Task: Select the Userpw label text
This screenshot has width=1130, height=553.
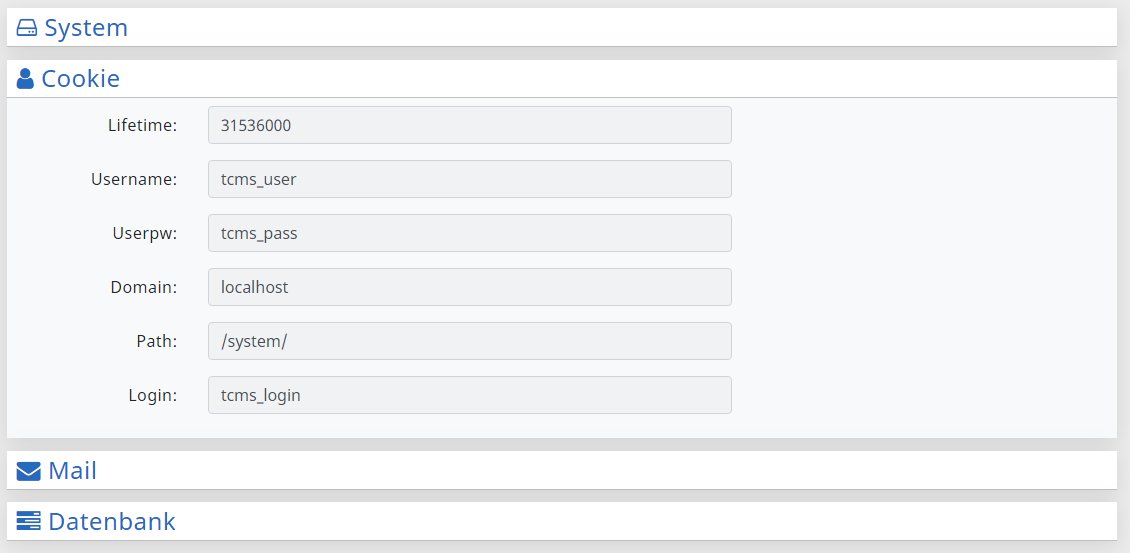Action: (x=145, y=234)
